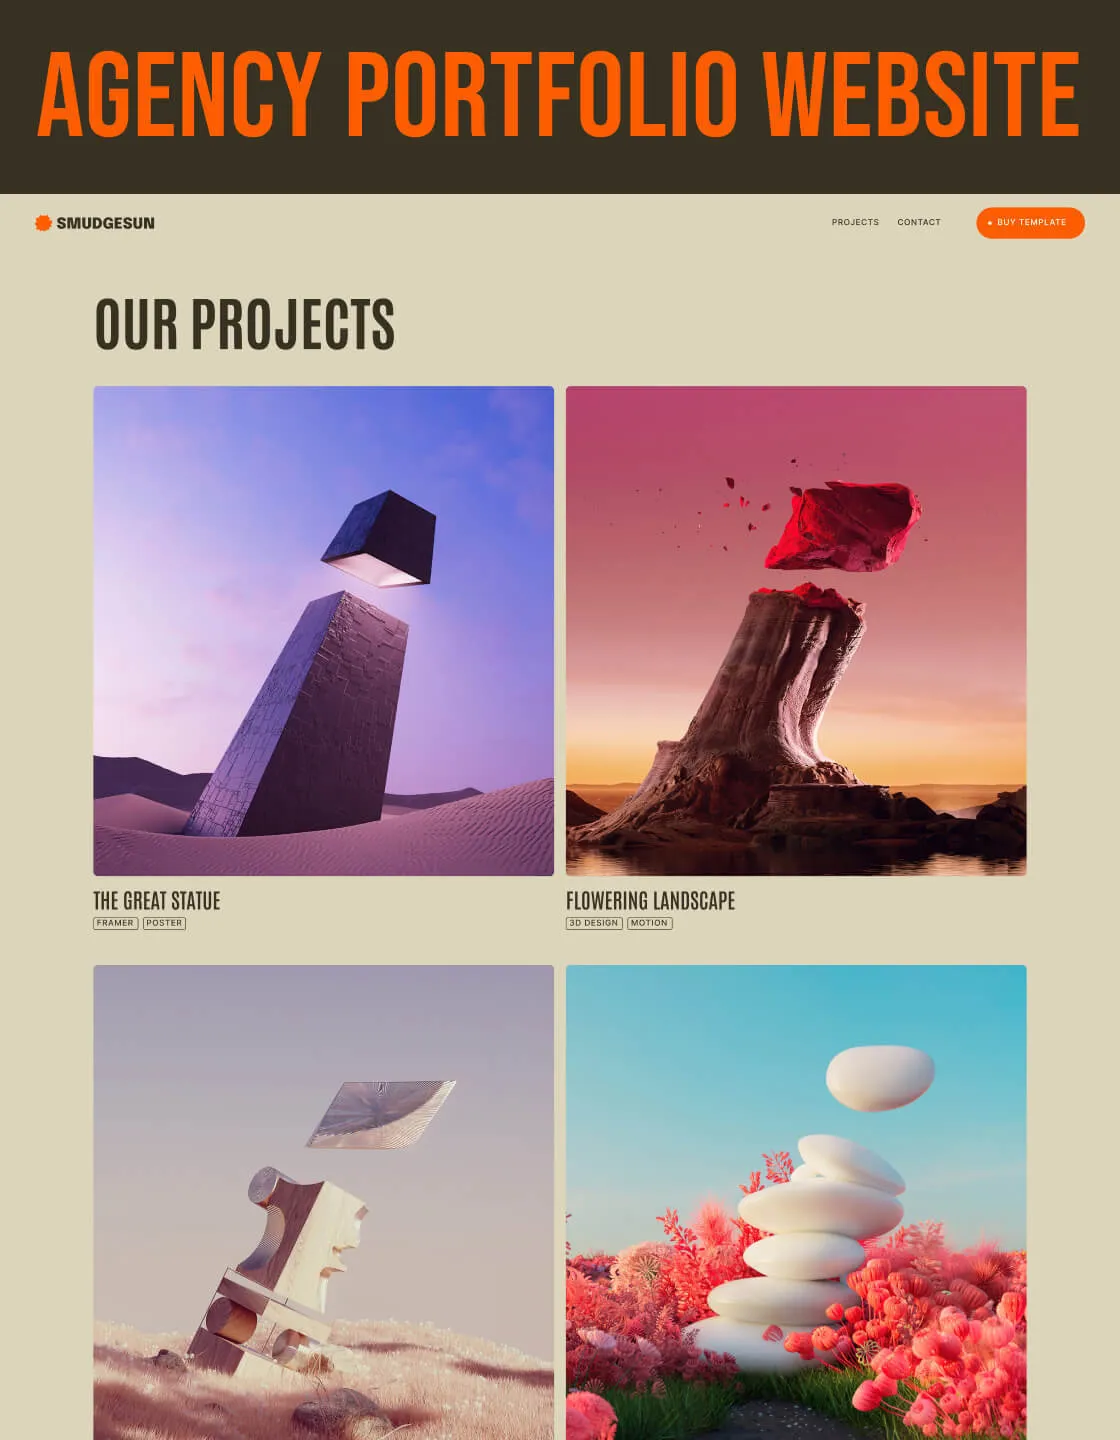
Task: Select the Poster tag
Action: pos(164,923)
